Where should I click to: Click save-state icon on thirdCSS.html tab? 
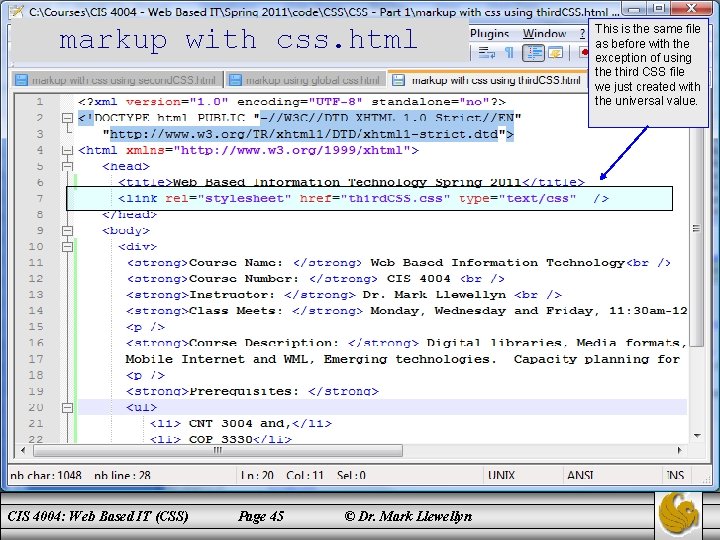pyautogui.click(x=398, y=80)
